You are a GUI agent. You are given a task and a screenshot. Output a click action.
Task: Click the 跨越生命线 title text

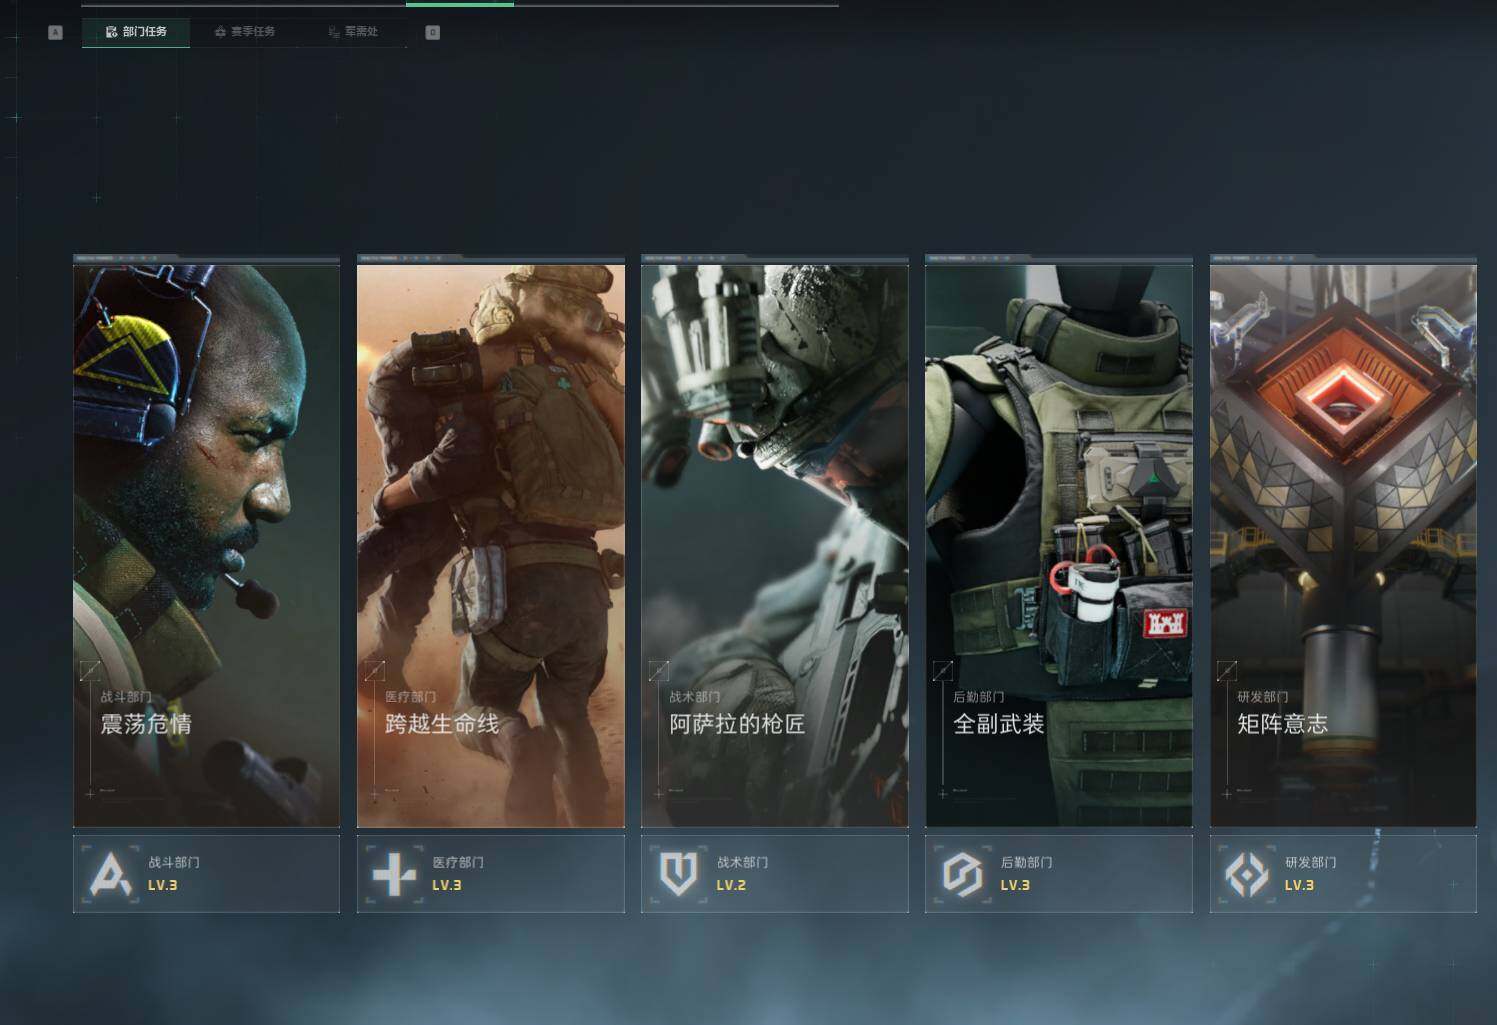pos(442,724)
